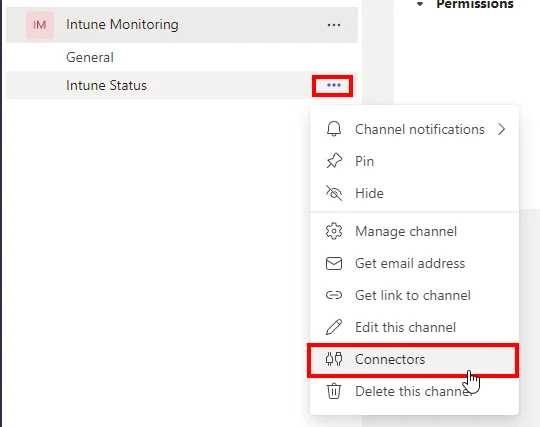The image size is (540, 427).
Task: Click the bell icon for notifications
Action: pos(334,129)
